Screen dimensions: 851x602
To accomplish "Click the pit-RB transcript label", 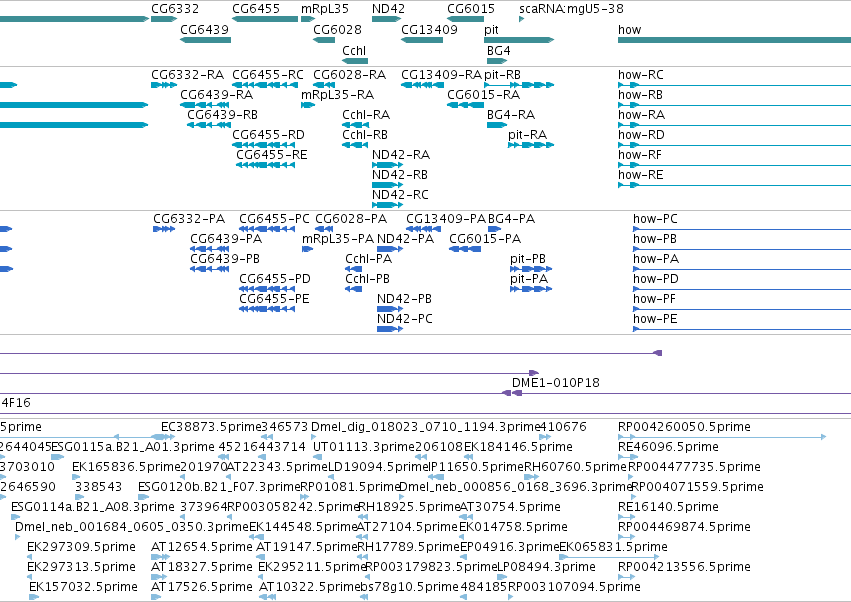I will (x=502, y=75).
